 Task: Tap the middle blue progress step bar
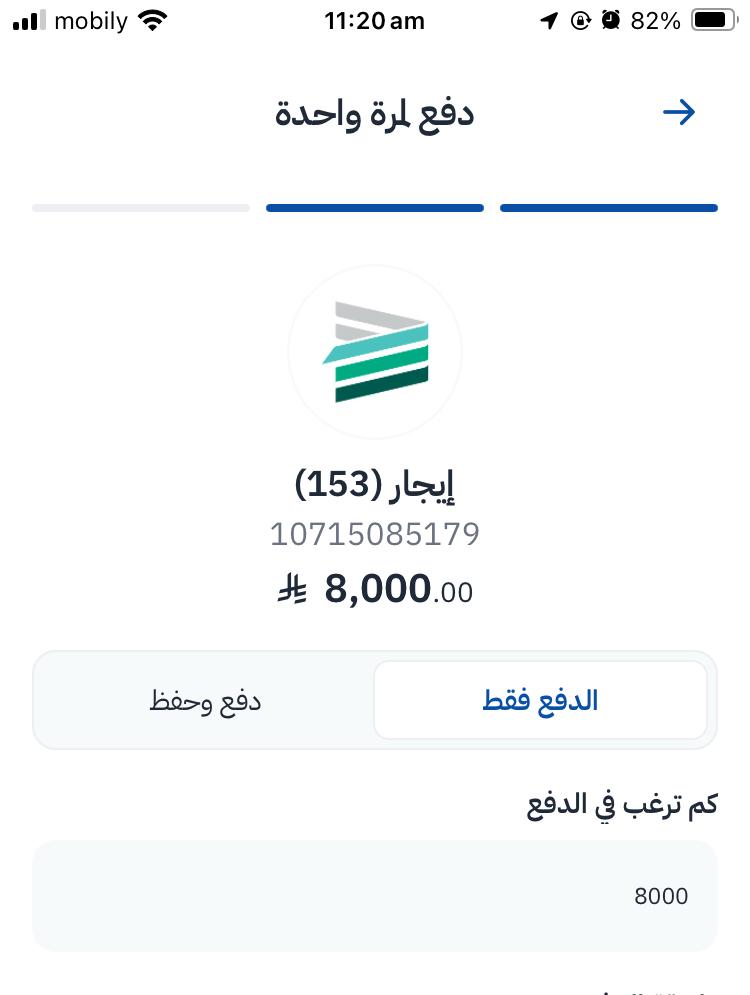click(x=375, y=208)
